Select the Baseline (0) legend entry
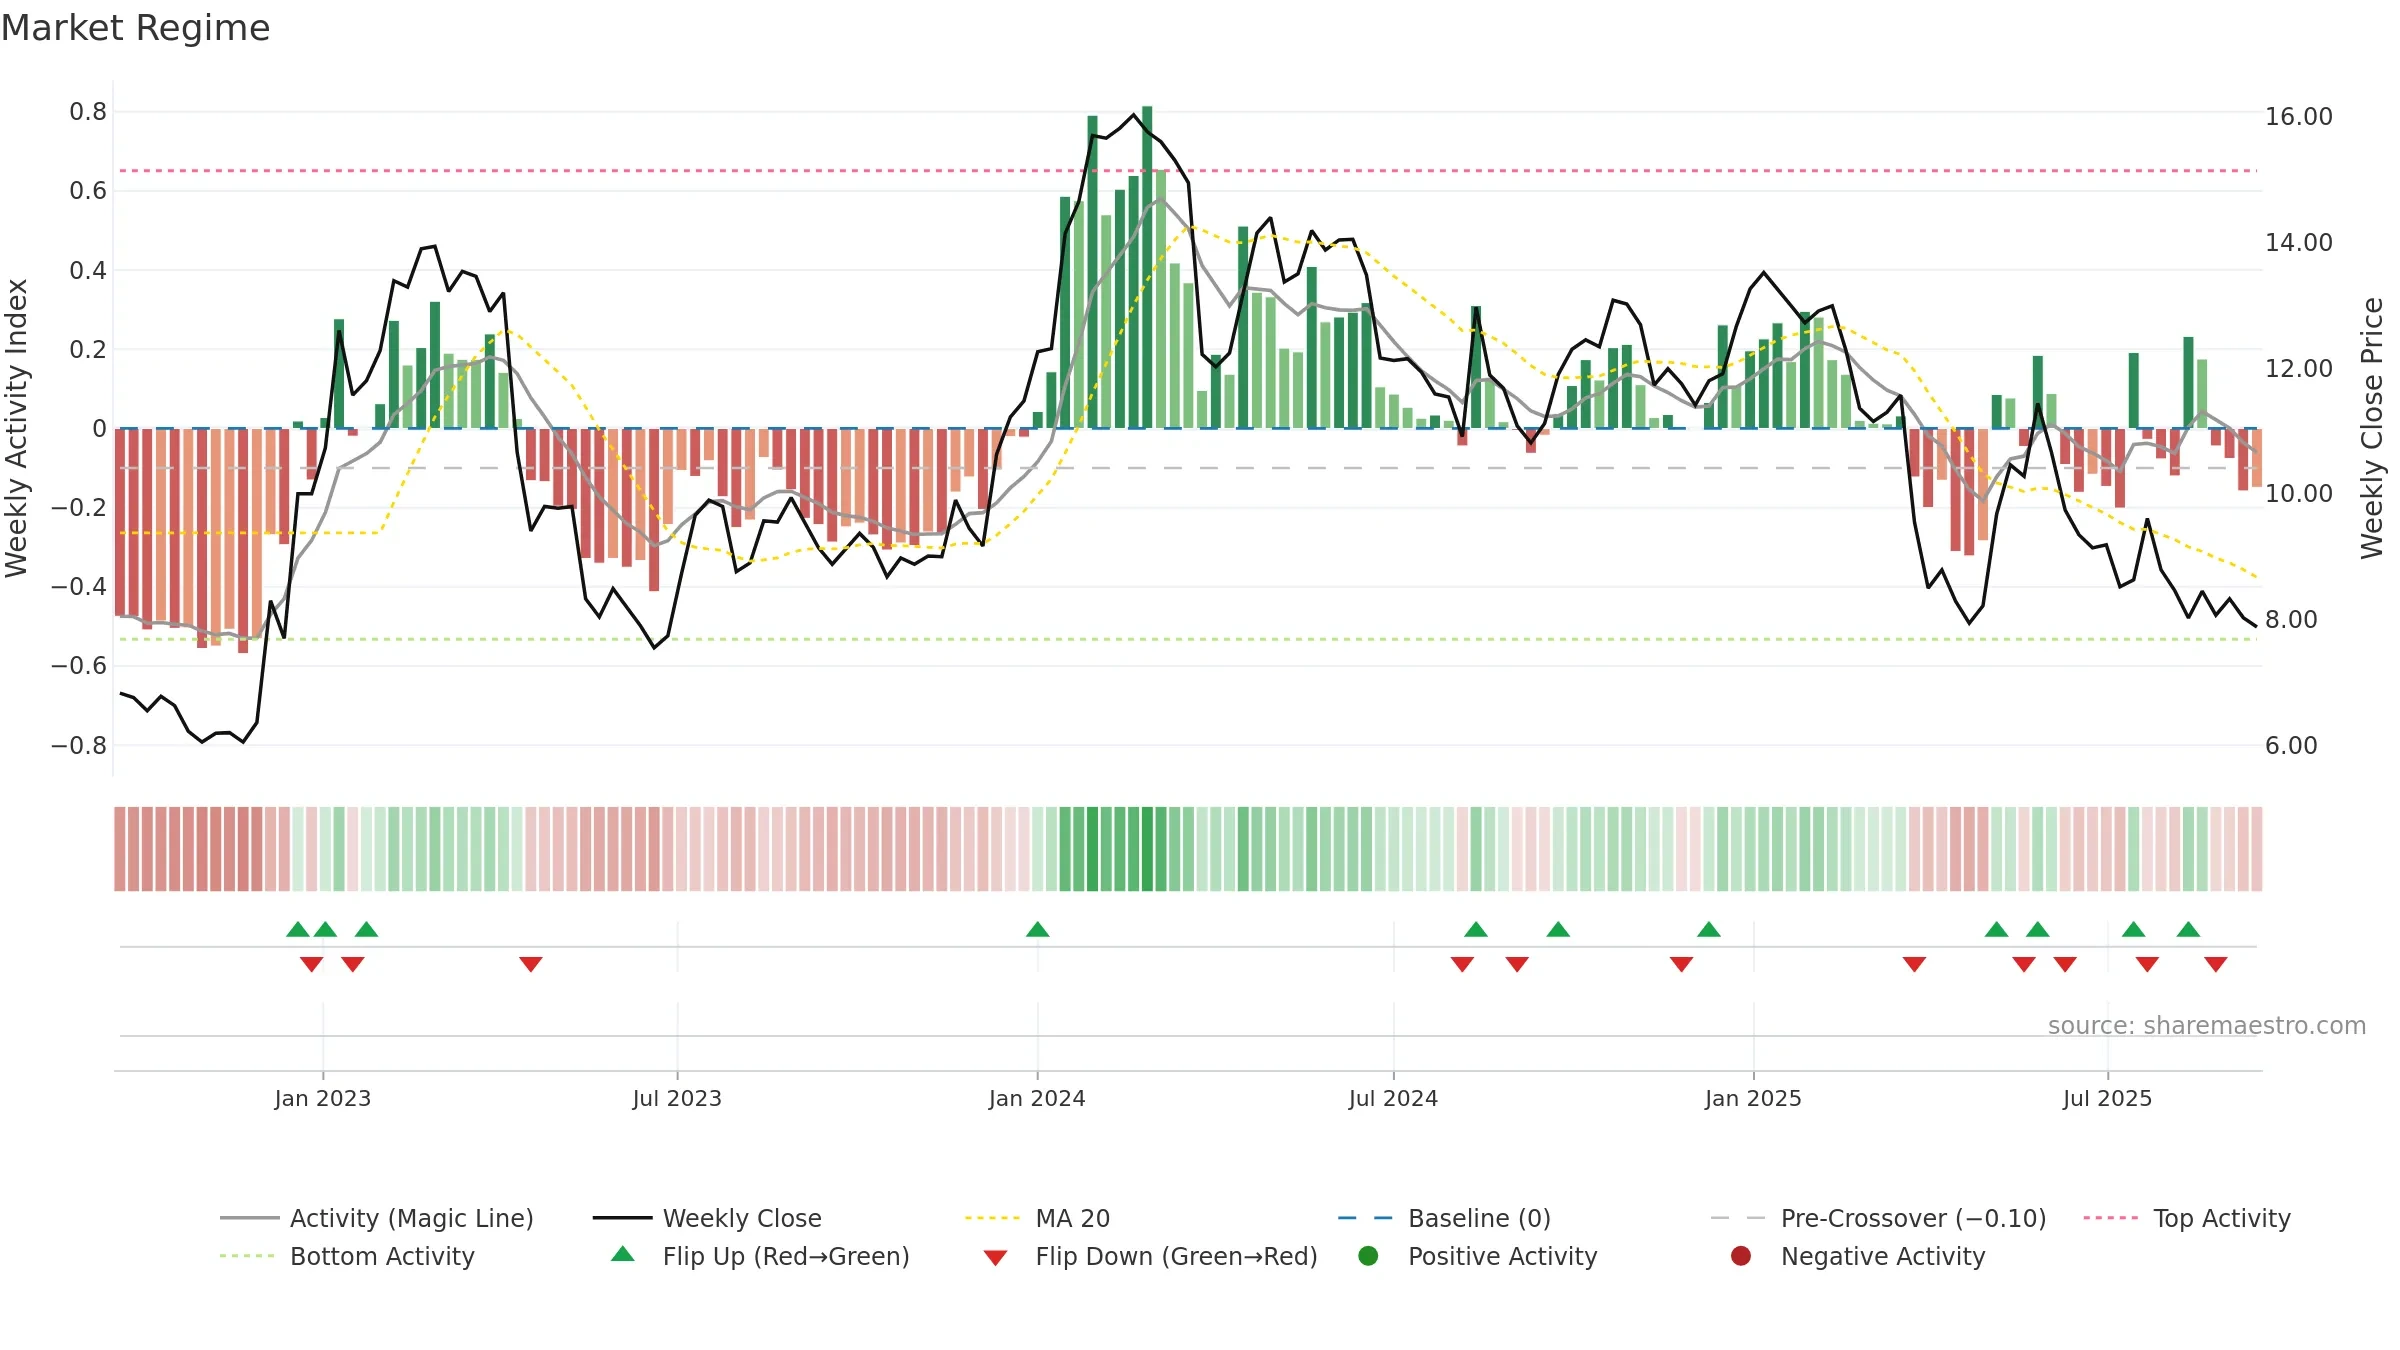Image resolution: width=2400 pixels, height=1350 pixels. click(x=1444, y=1218)
